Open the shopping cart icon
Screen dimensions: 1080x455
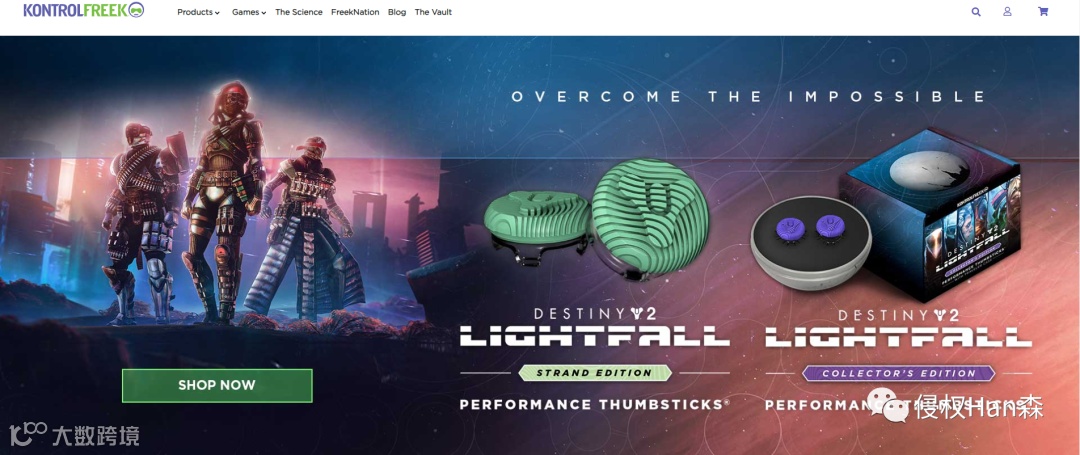[x=1043, y=12]
